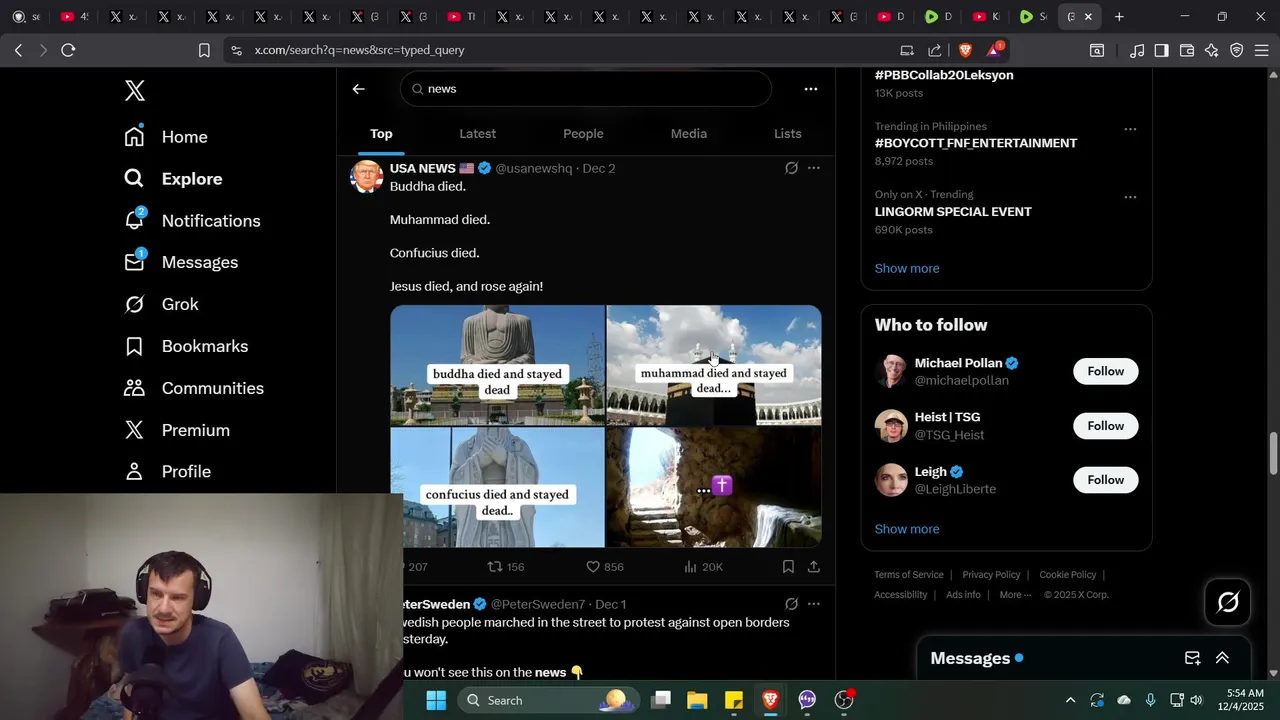Click the browser address bar URL
Viewport: 1280px width, 720px height.
click(x=359, y=50)
